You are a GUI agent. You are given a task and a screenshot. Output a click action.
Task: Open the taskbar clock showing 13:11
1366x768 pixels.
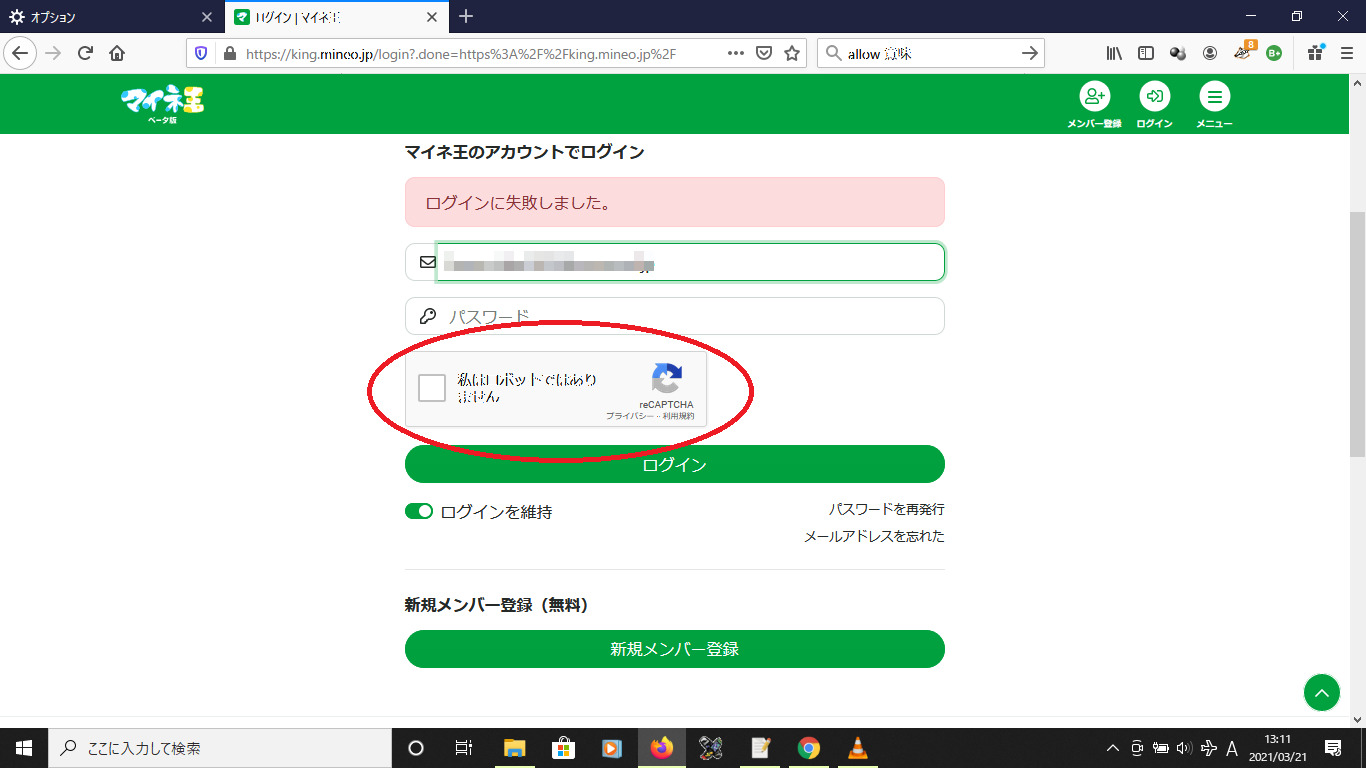pyautogui.click(x=1278, y=748)
